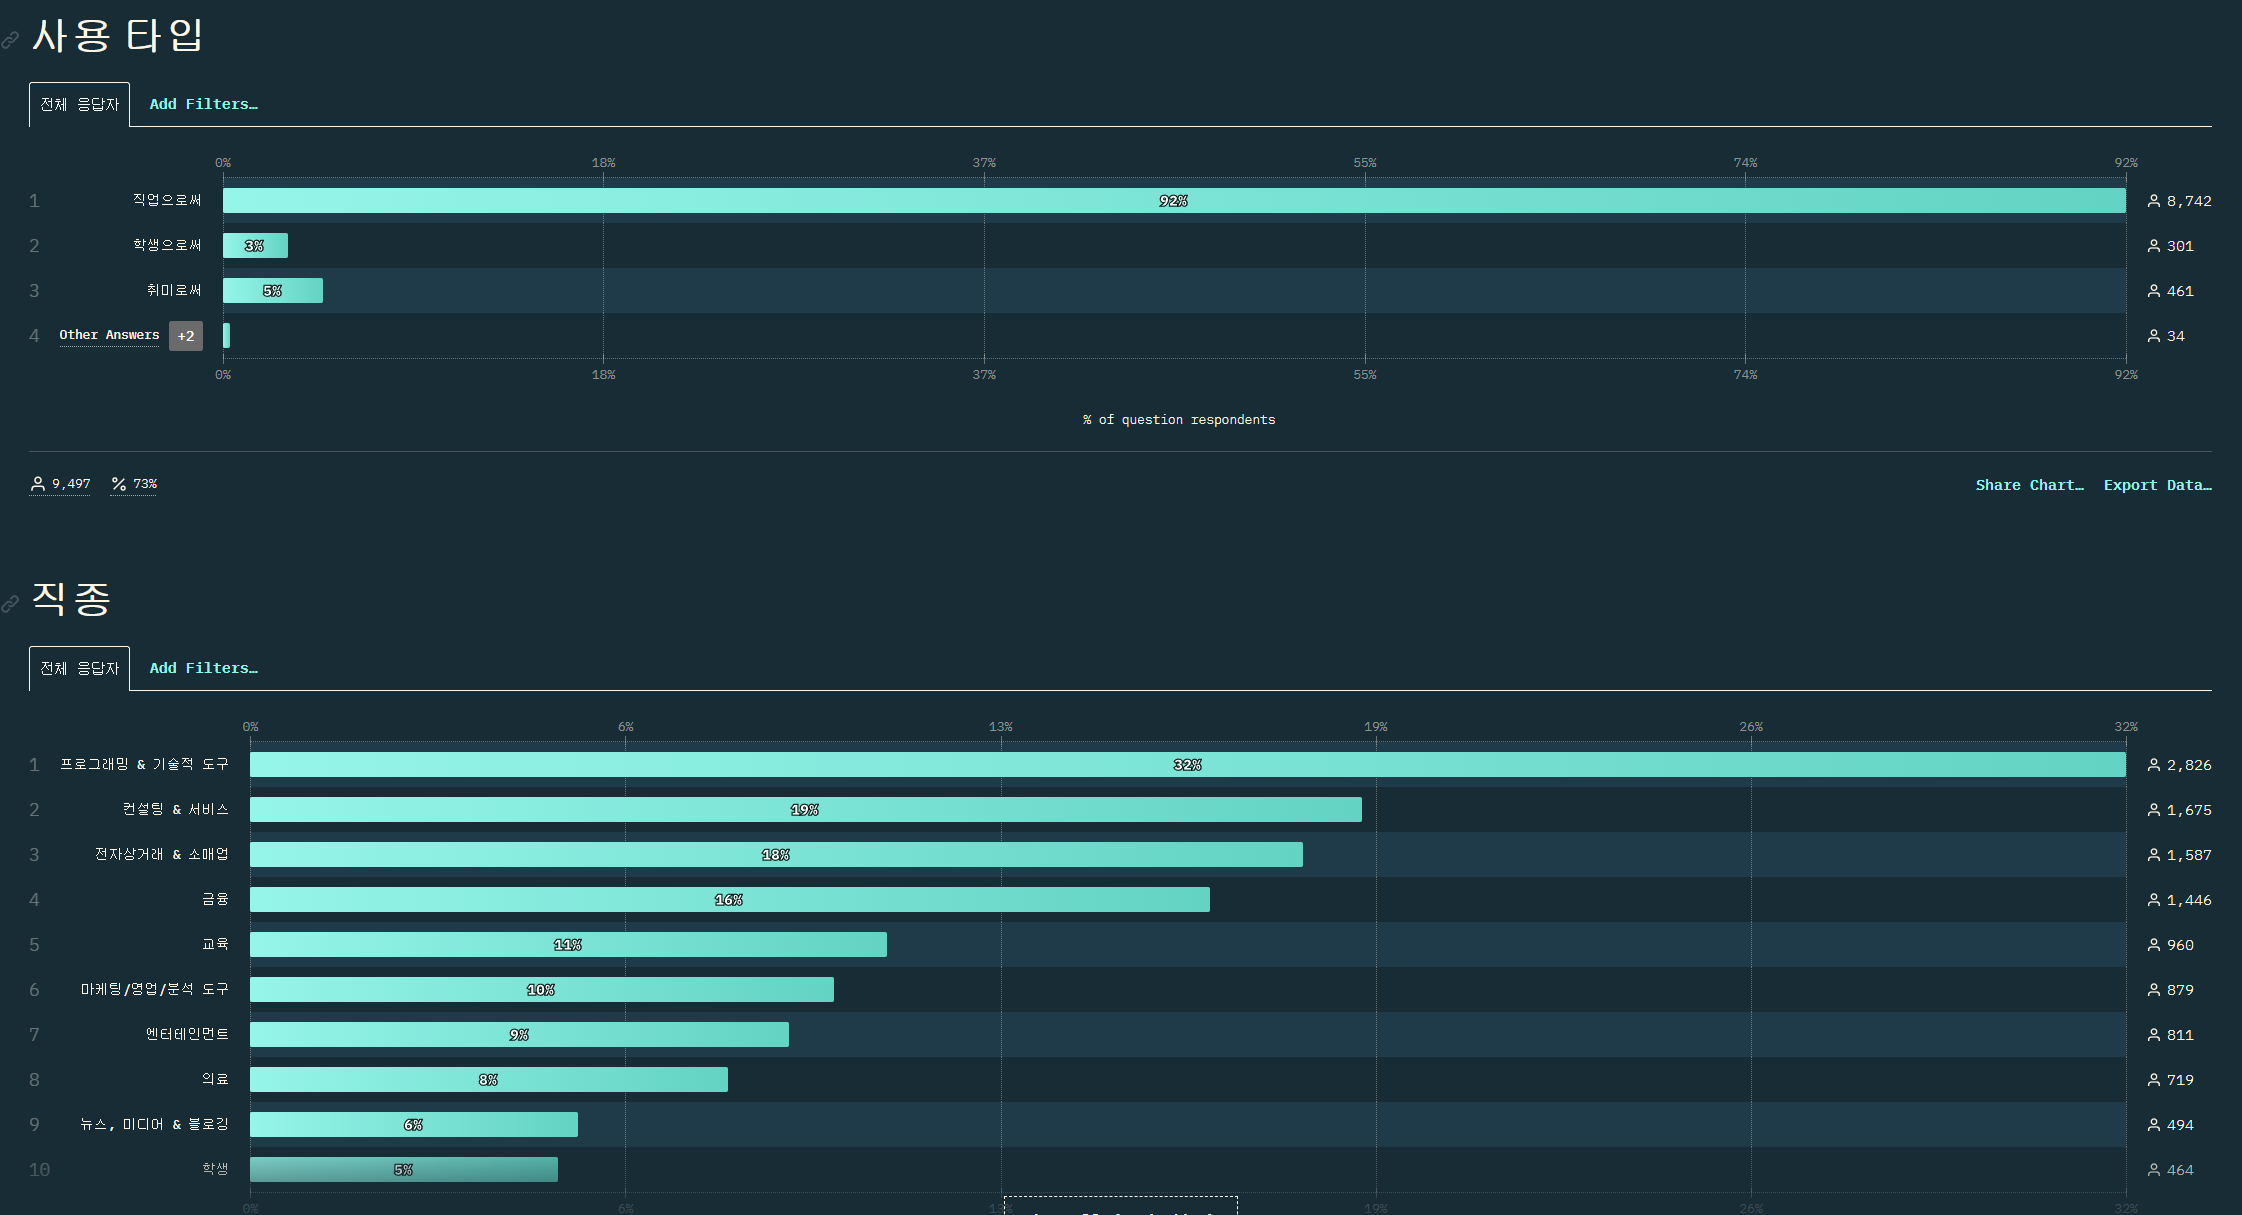This screenshot has height=1215, width=2242.
Task: Select the 금융 16% bar
Action: (729, 900)
